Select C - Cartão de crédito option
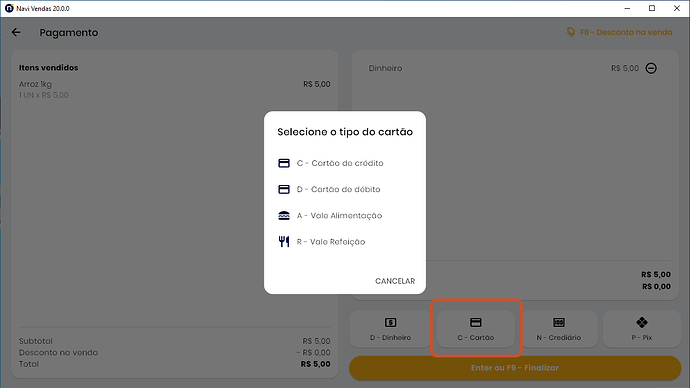 coord(340,163)
